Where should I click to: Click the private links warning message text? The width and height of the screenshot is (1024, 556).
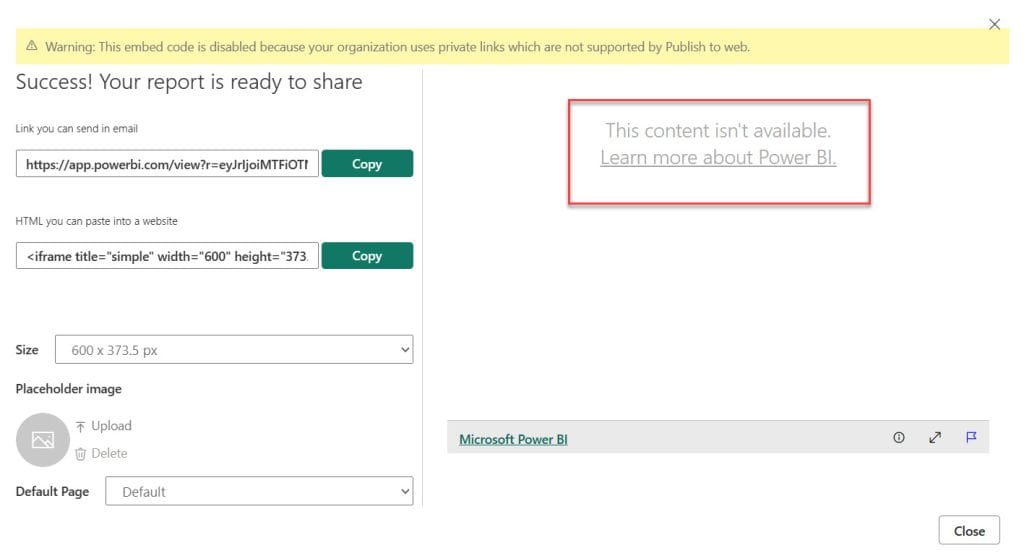point(397,47)
